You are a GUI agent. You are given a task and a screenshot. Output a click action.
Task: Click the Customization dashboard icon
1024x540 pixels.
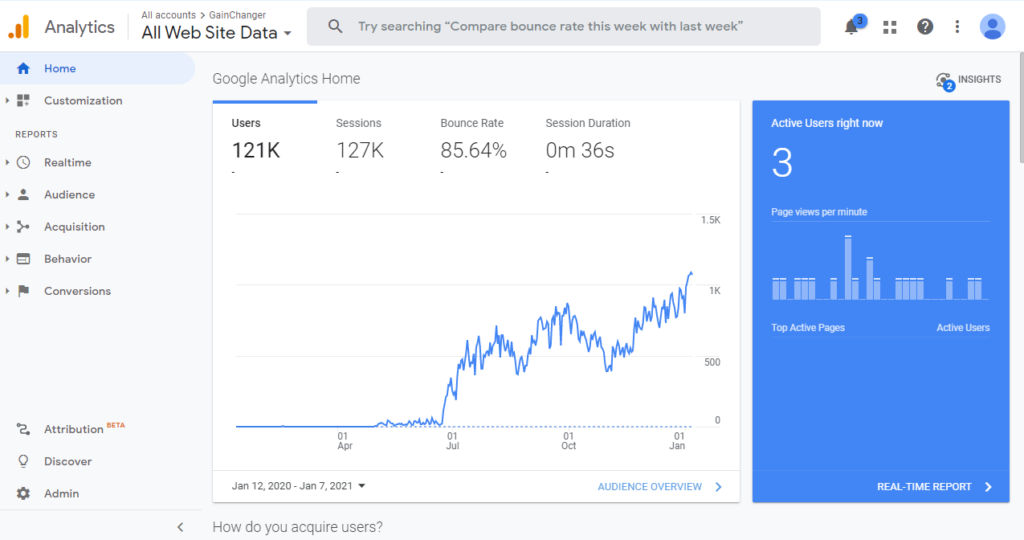(24, 101)
